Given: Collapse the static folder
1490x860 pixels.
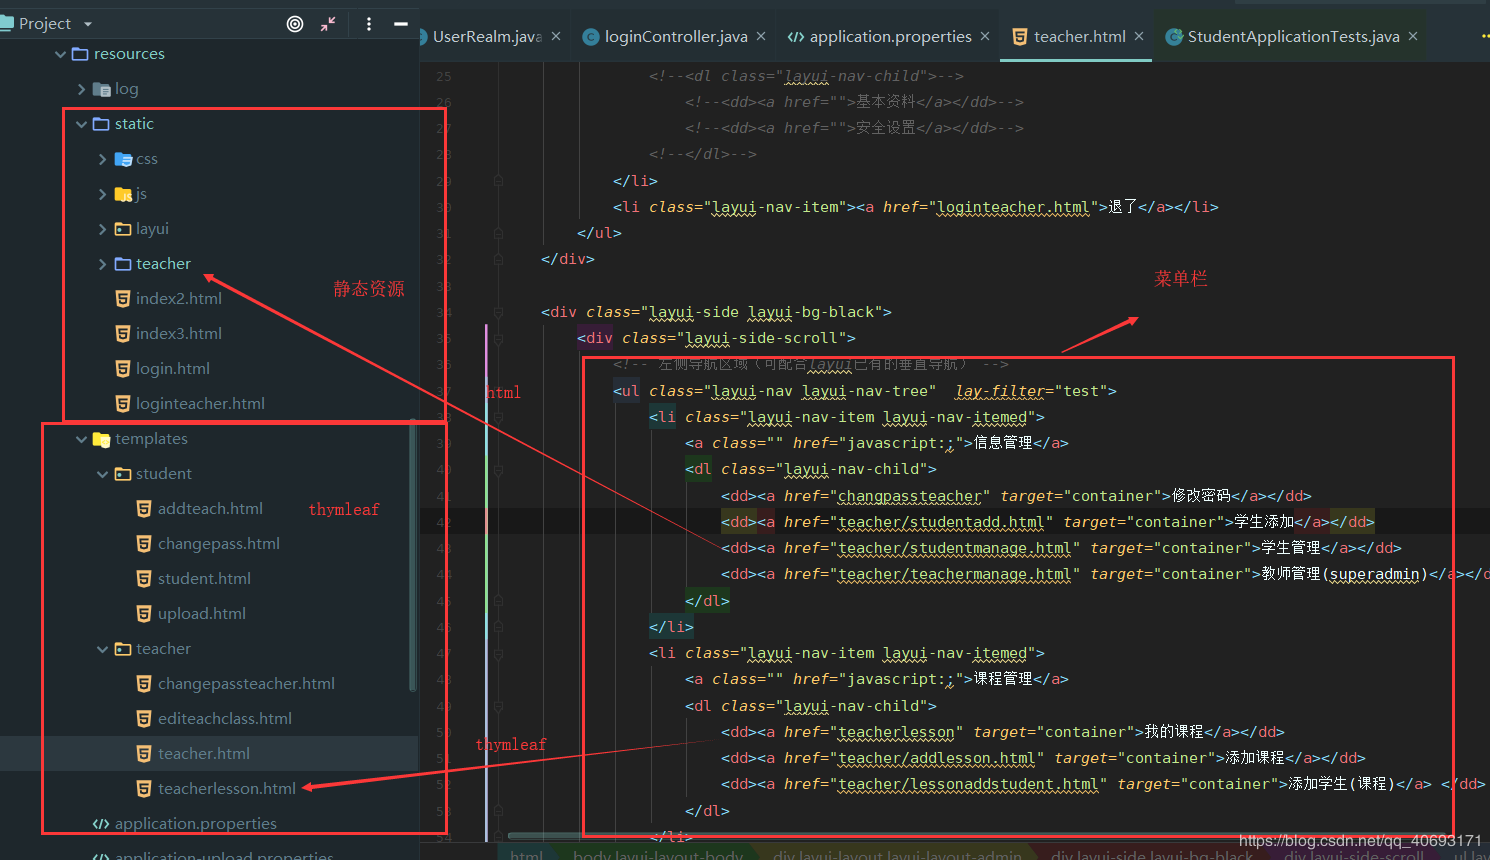Looking at the screenshot, I should click(81, 124).
